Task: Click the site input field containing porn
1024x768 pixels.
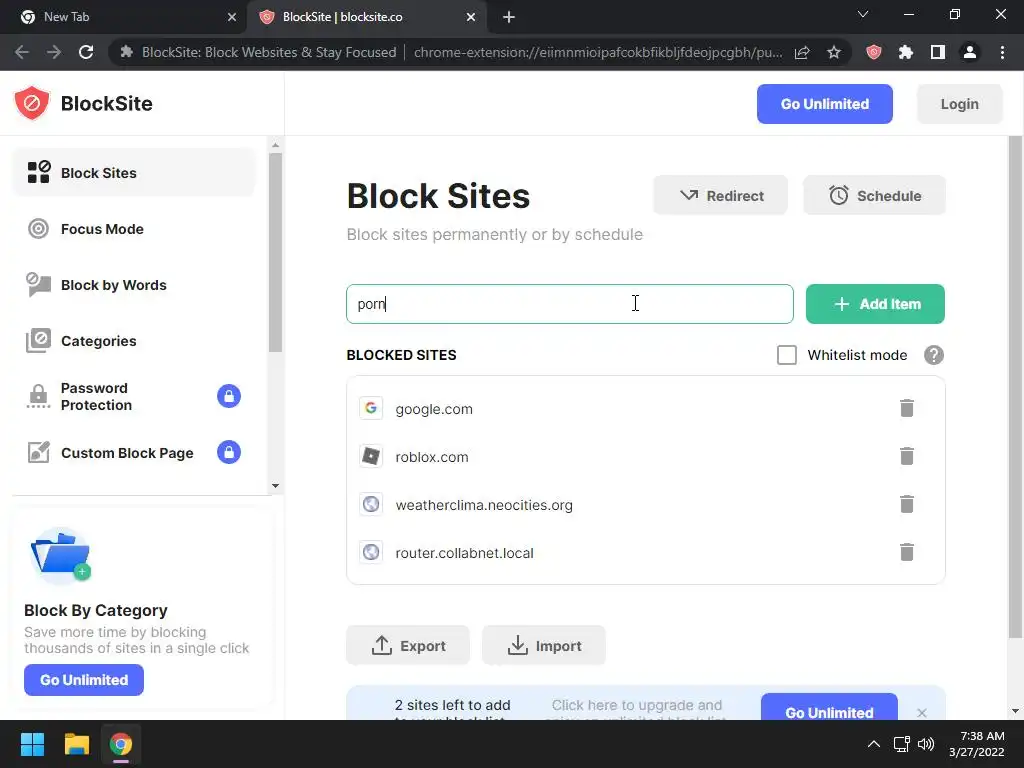Action: point(569,304)
